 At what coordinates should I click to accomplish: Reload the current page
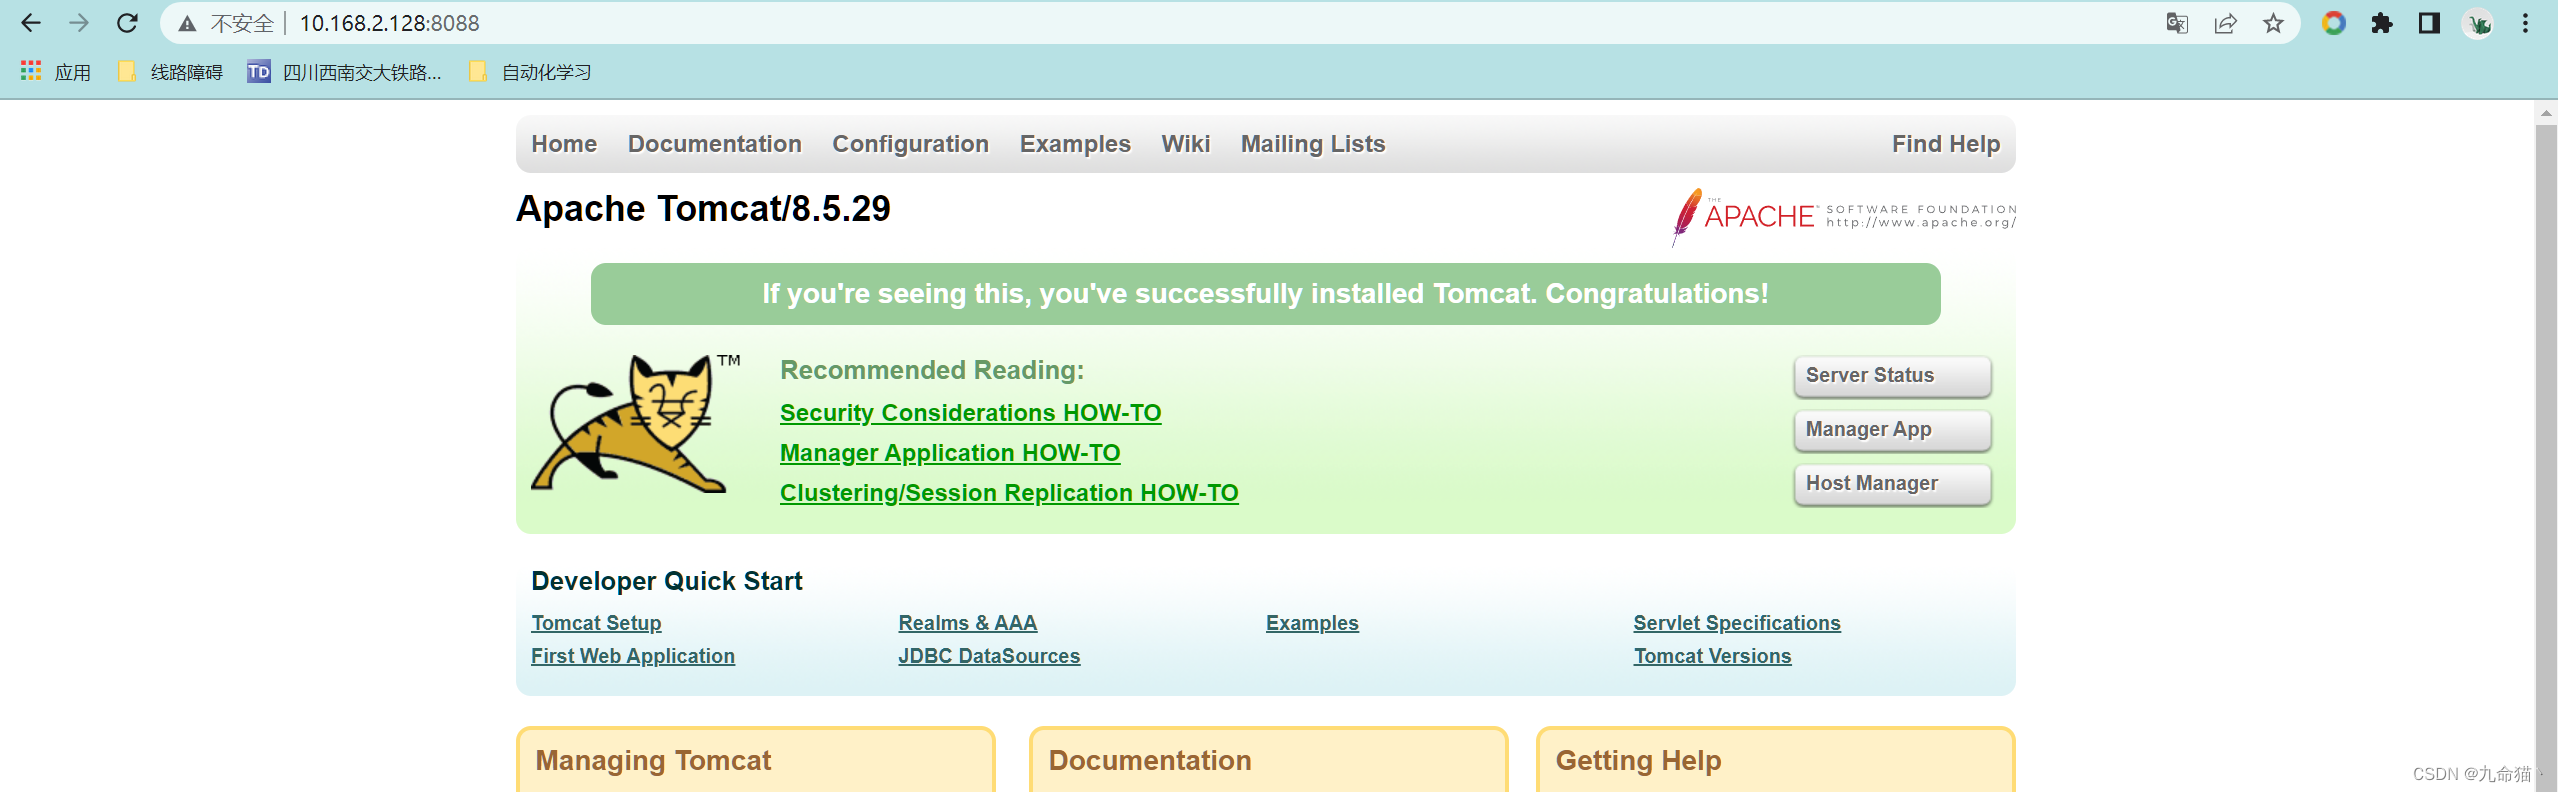128,23
